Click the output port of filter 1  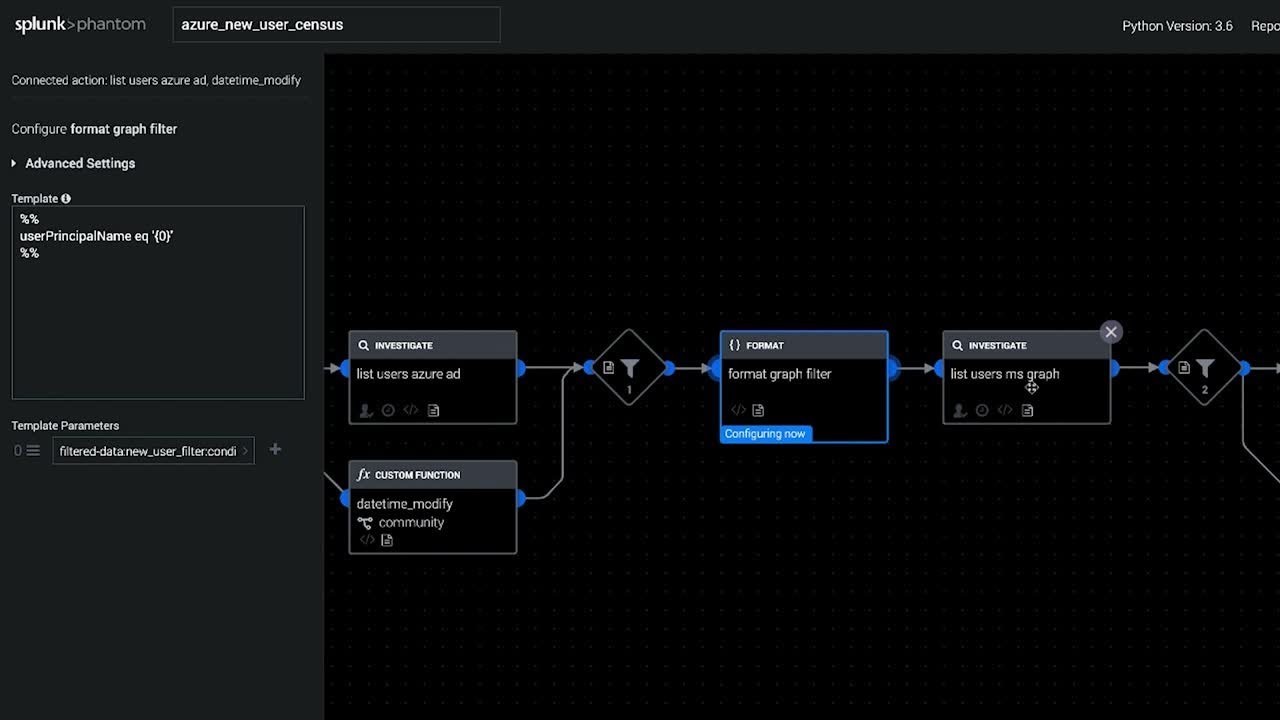[x=668, y=368]
